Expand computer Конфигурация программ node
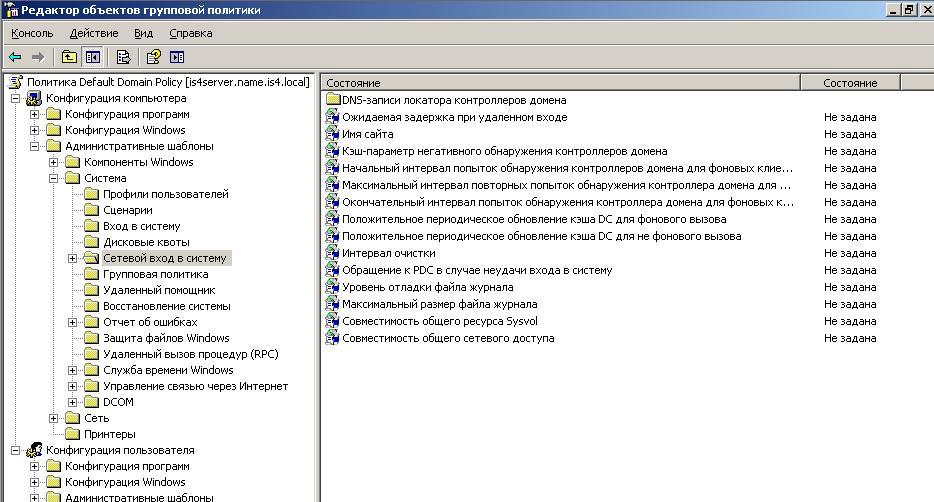This screenshot has height=502, width=934. pyautogui.click(x=35, y=114)
